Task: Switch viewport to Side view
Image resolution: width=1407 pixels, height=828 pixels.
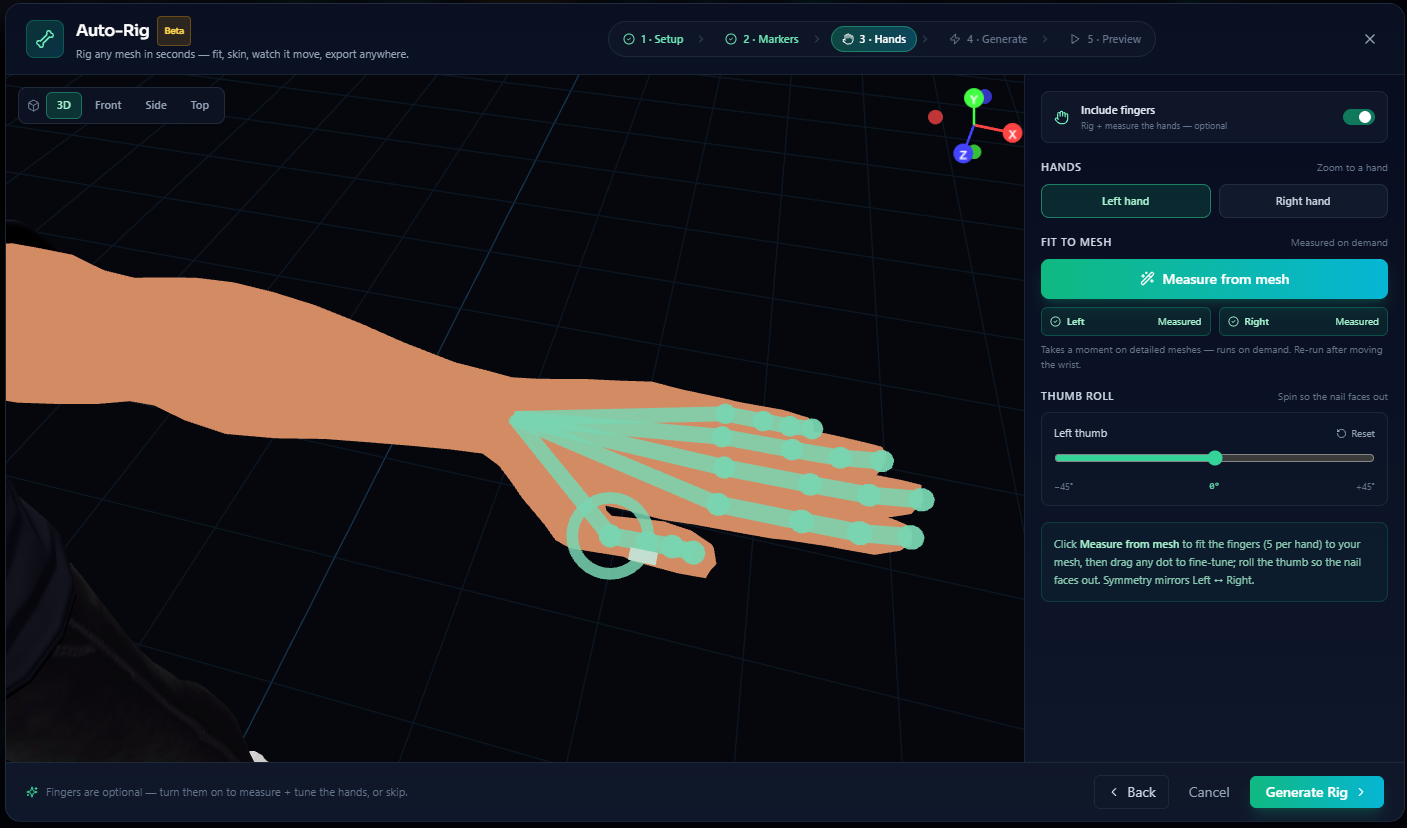Action: (x=156, y=105)
